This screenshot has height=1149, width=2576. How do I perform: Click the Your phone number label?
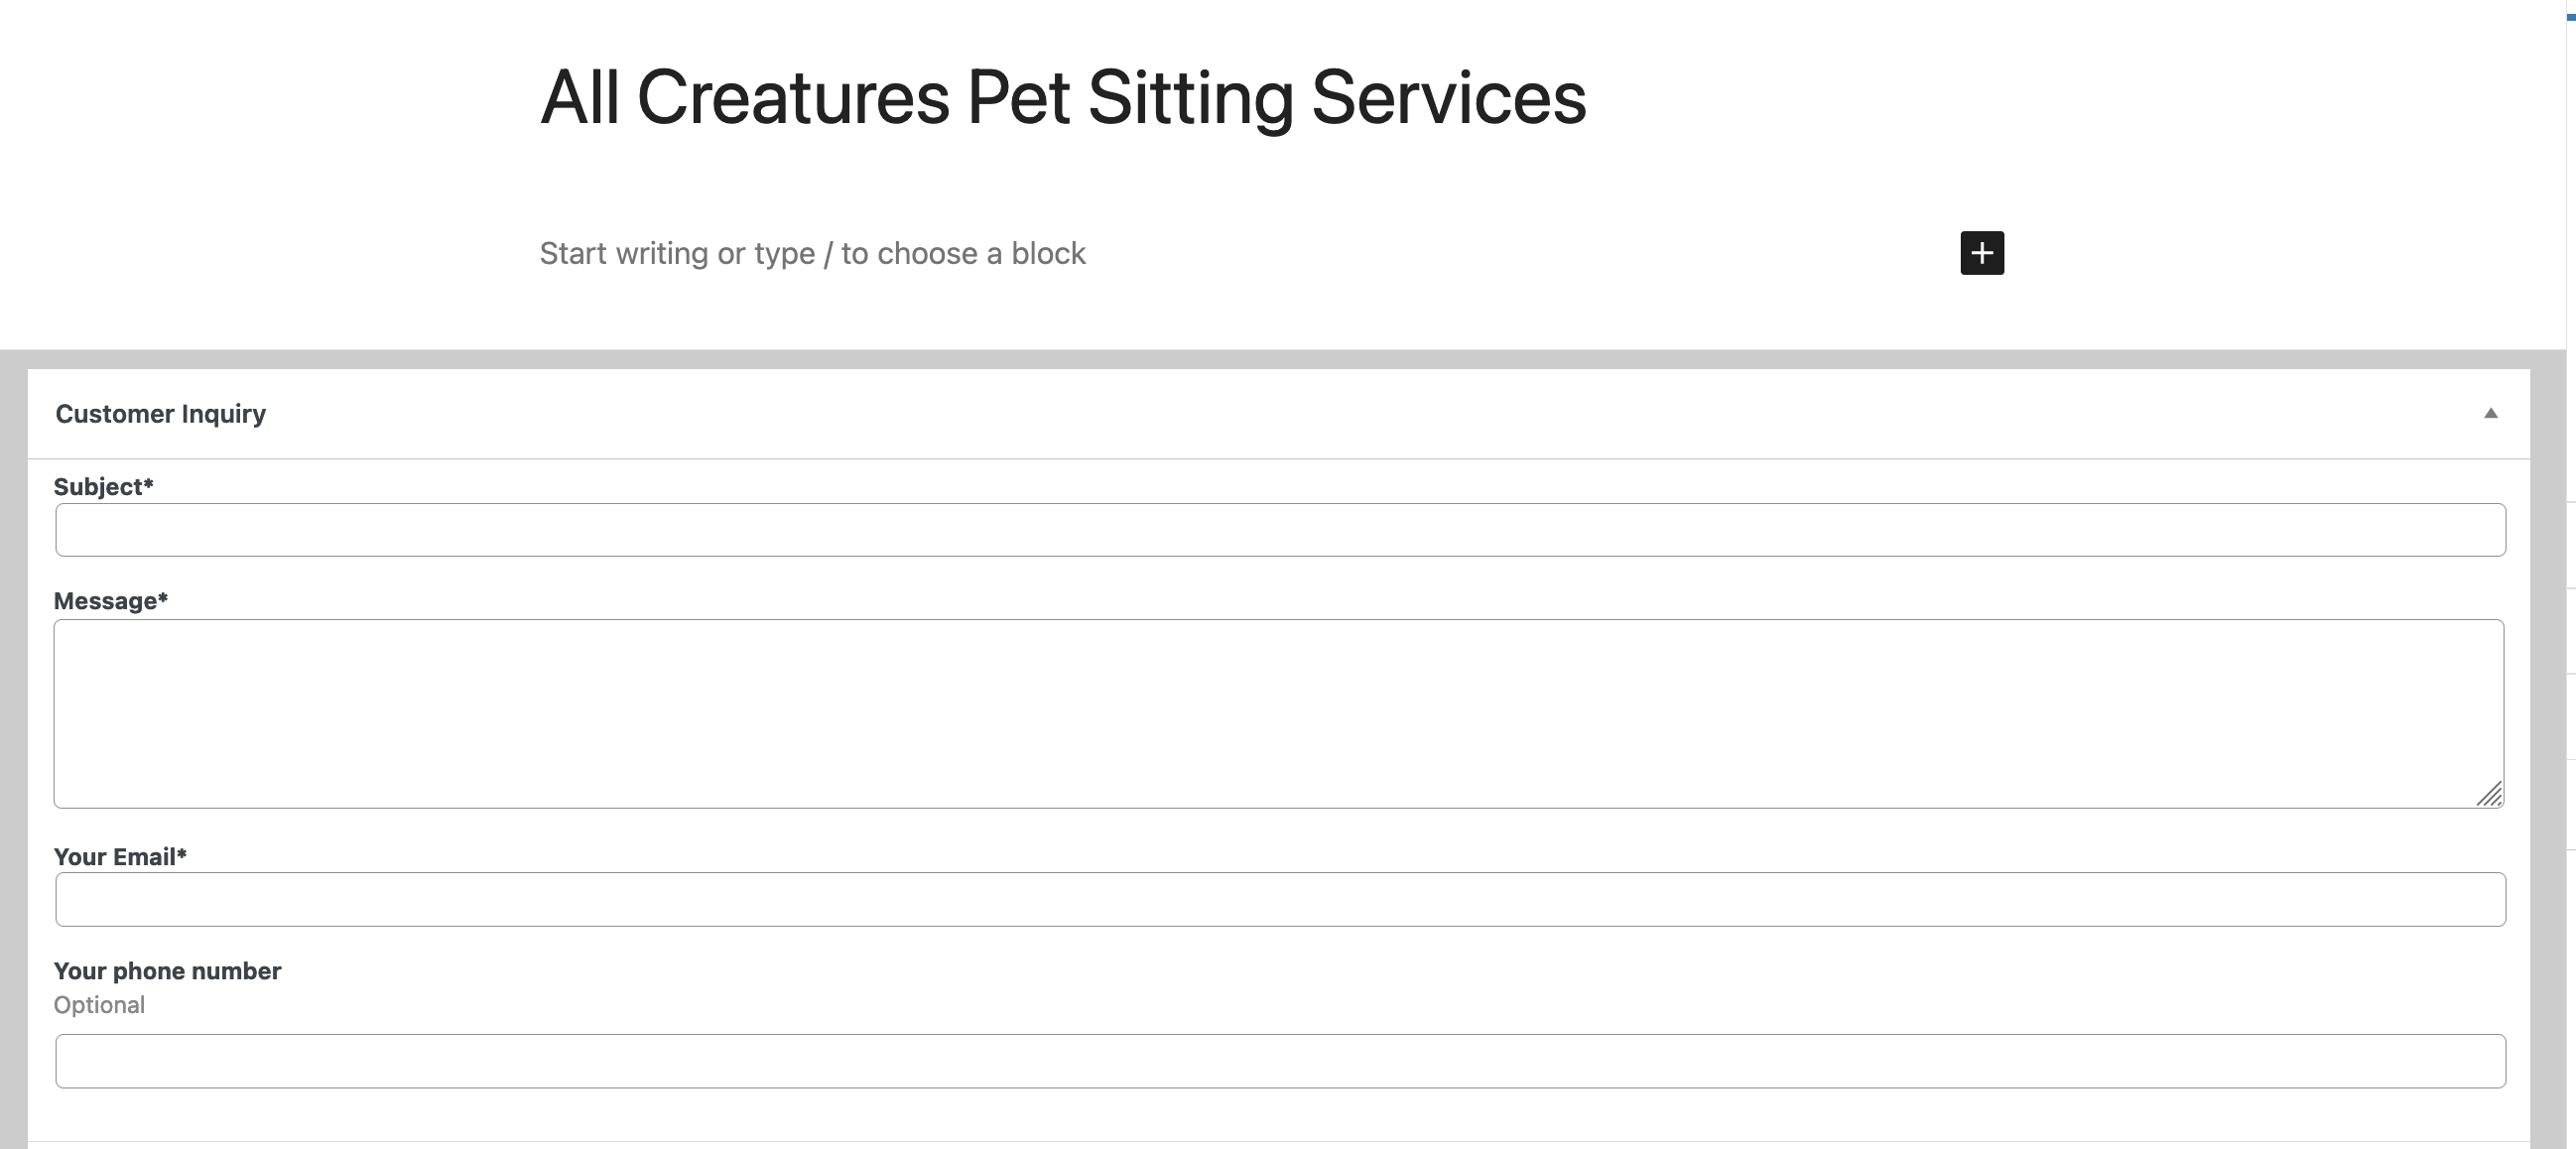coord(167,971)
